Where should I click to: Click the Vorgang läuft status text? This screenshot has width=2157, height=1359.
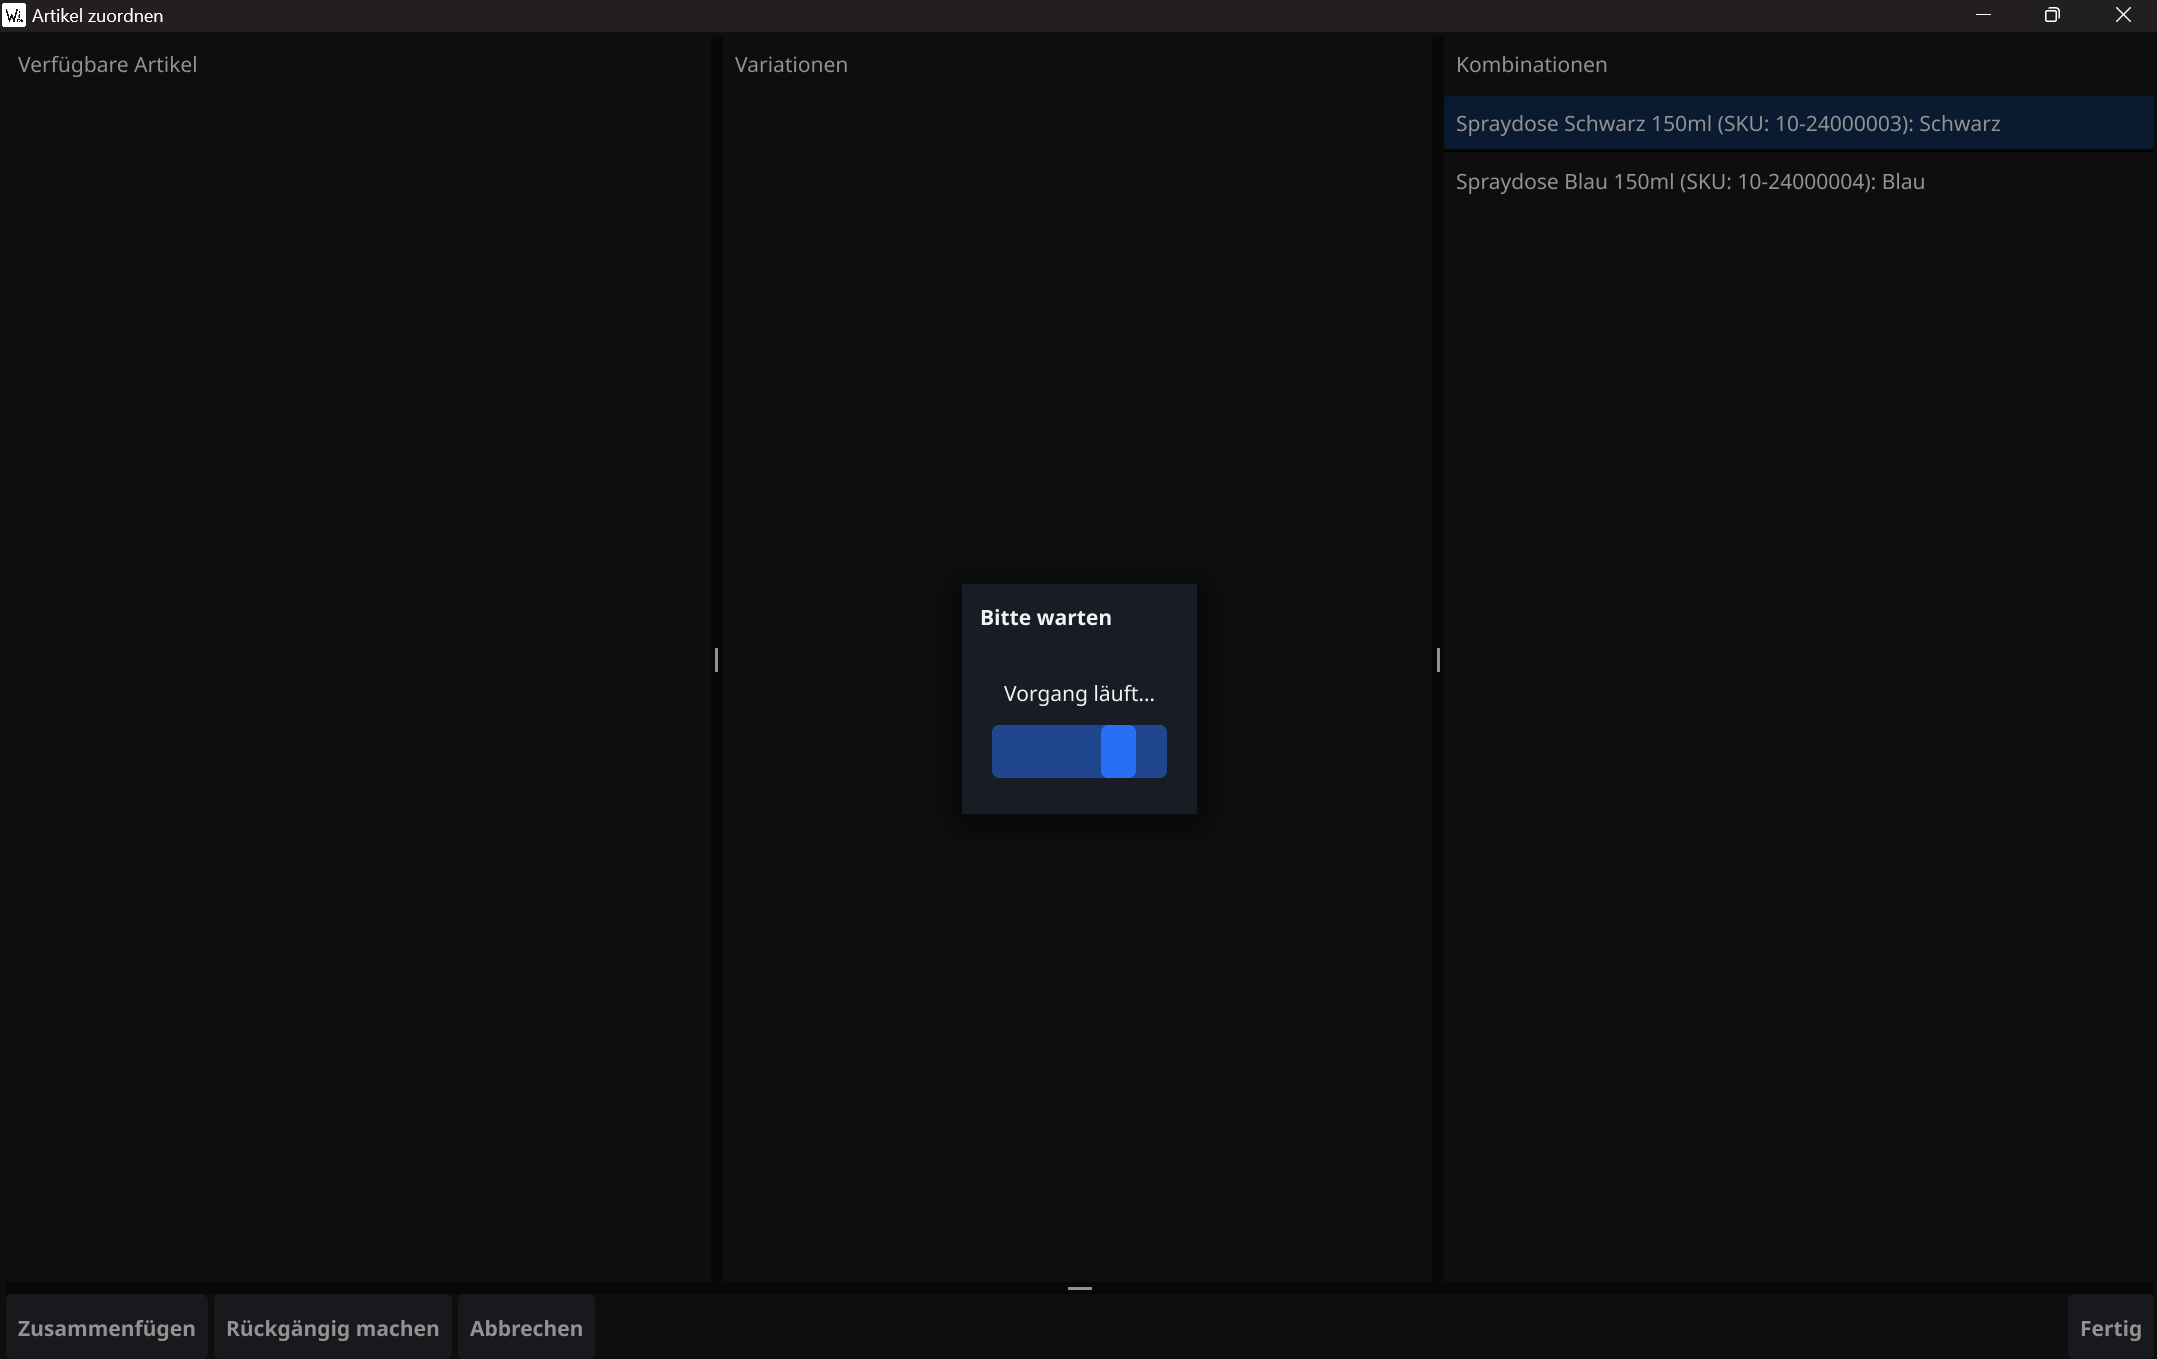(x=1078, y=694)
